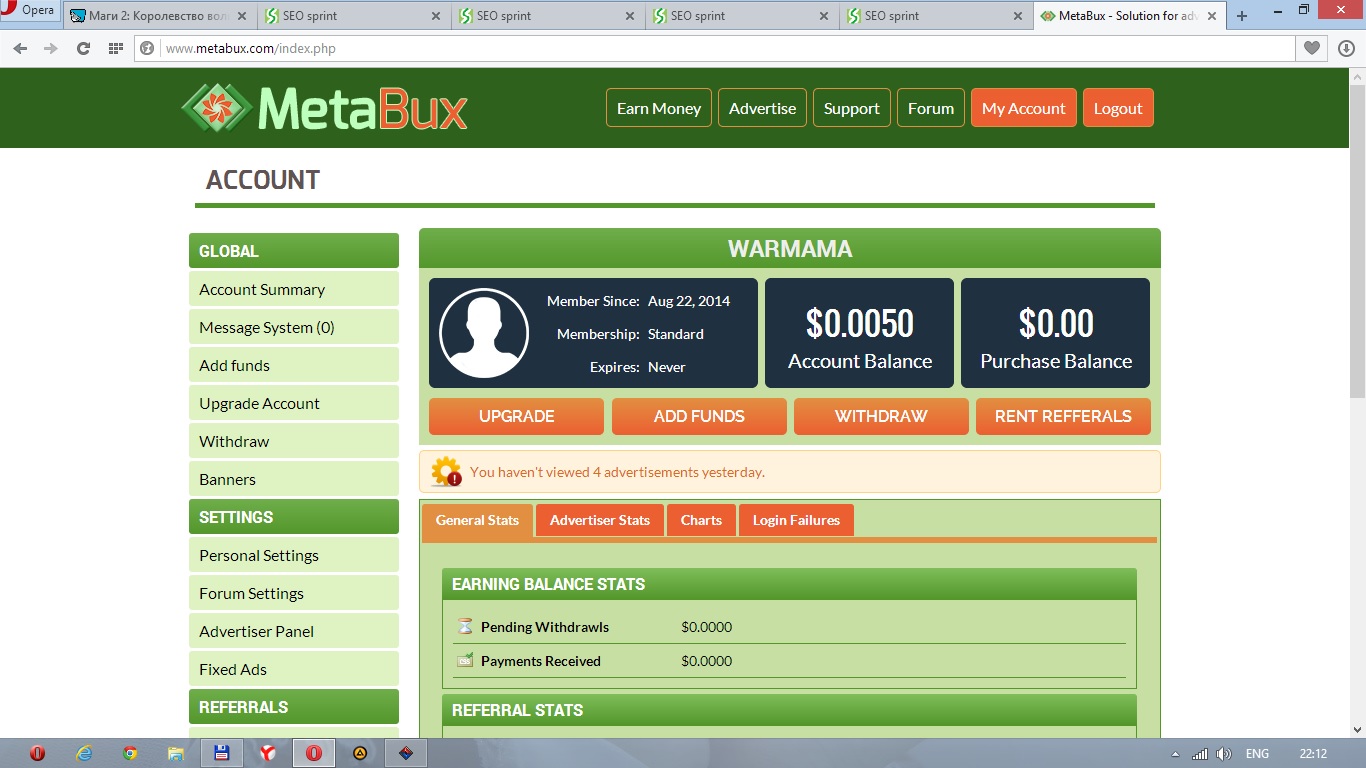Screen dimensions: 1366x768
Task: Open the Opera menu button
Action: [29, 11]
